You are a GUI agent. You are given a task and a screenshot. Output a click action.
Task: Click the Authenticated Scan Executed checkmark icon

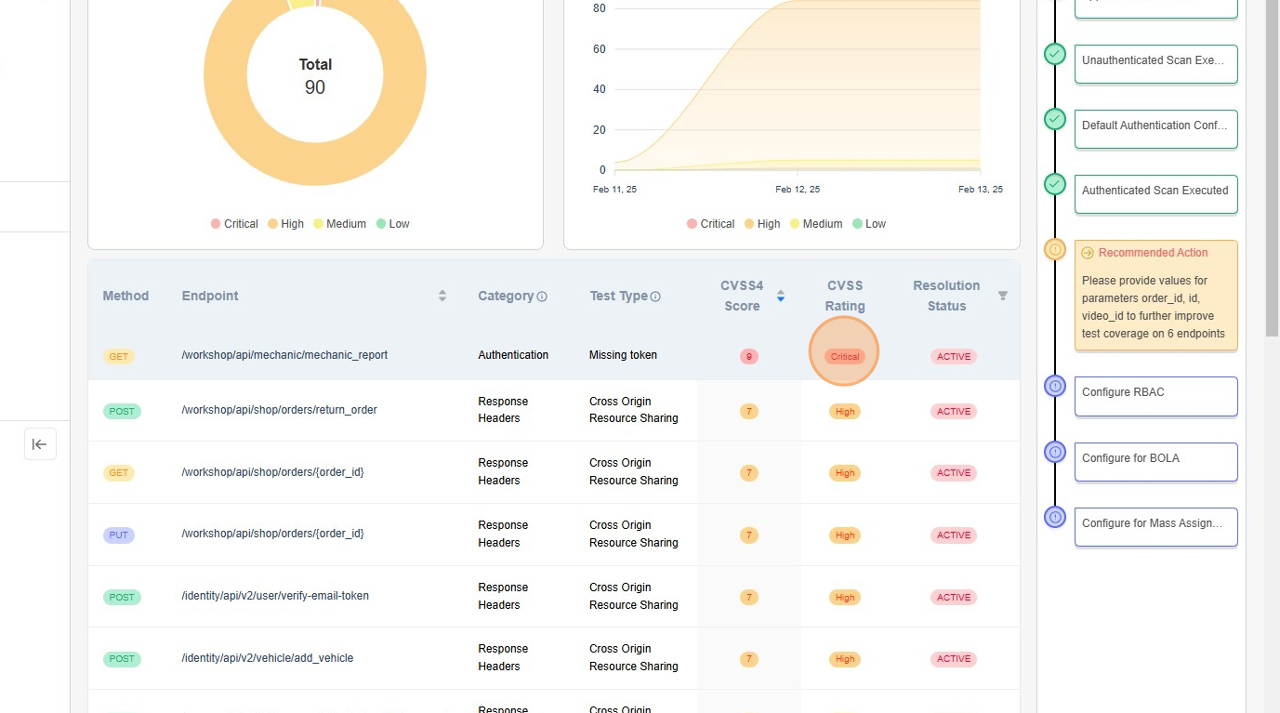(1055, 184)
